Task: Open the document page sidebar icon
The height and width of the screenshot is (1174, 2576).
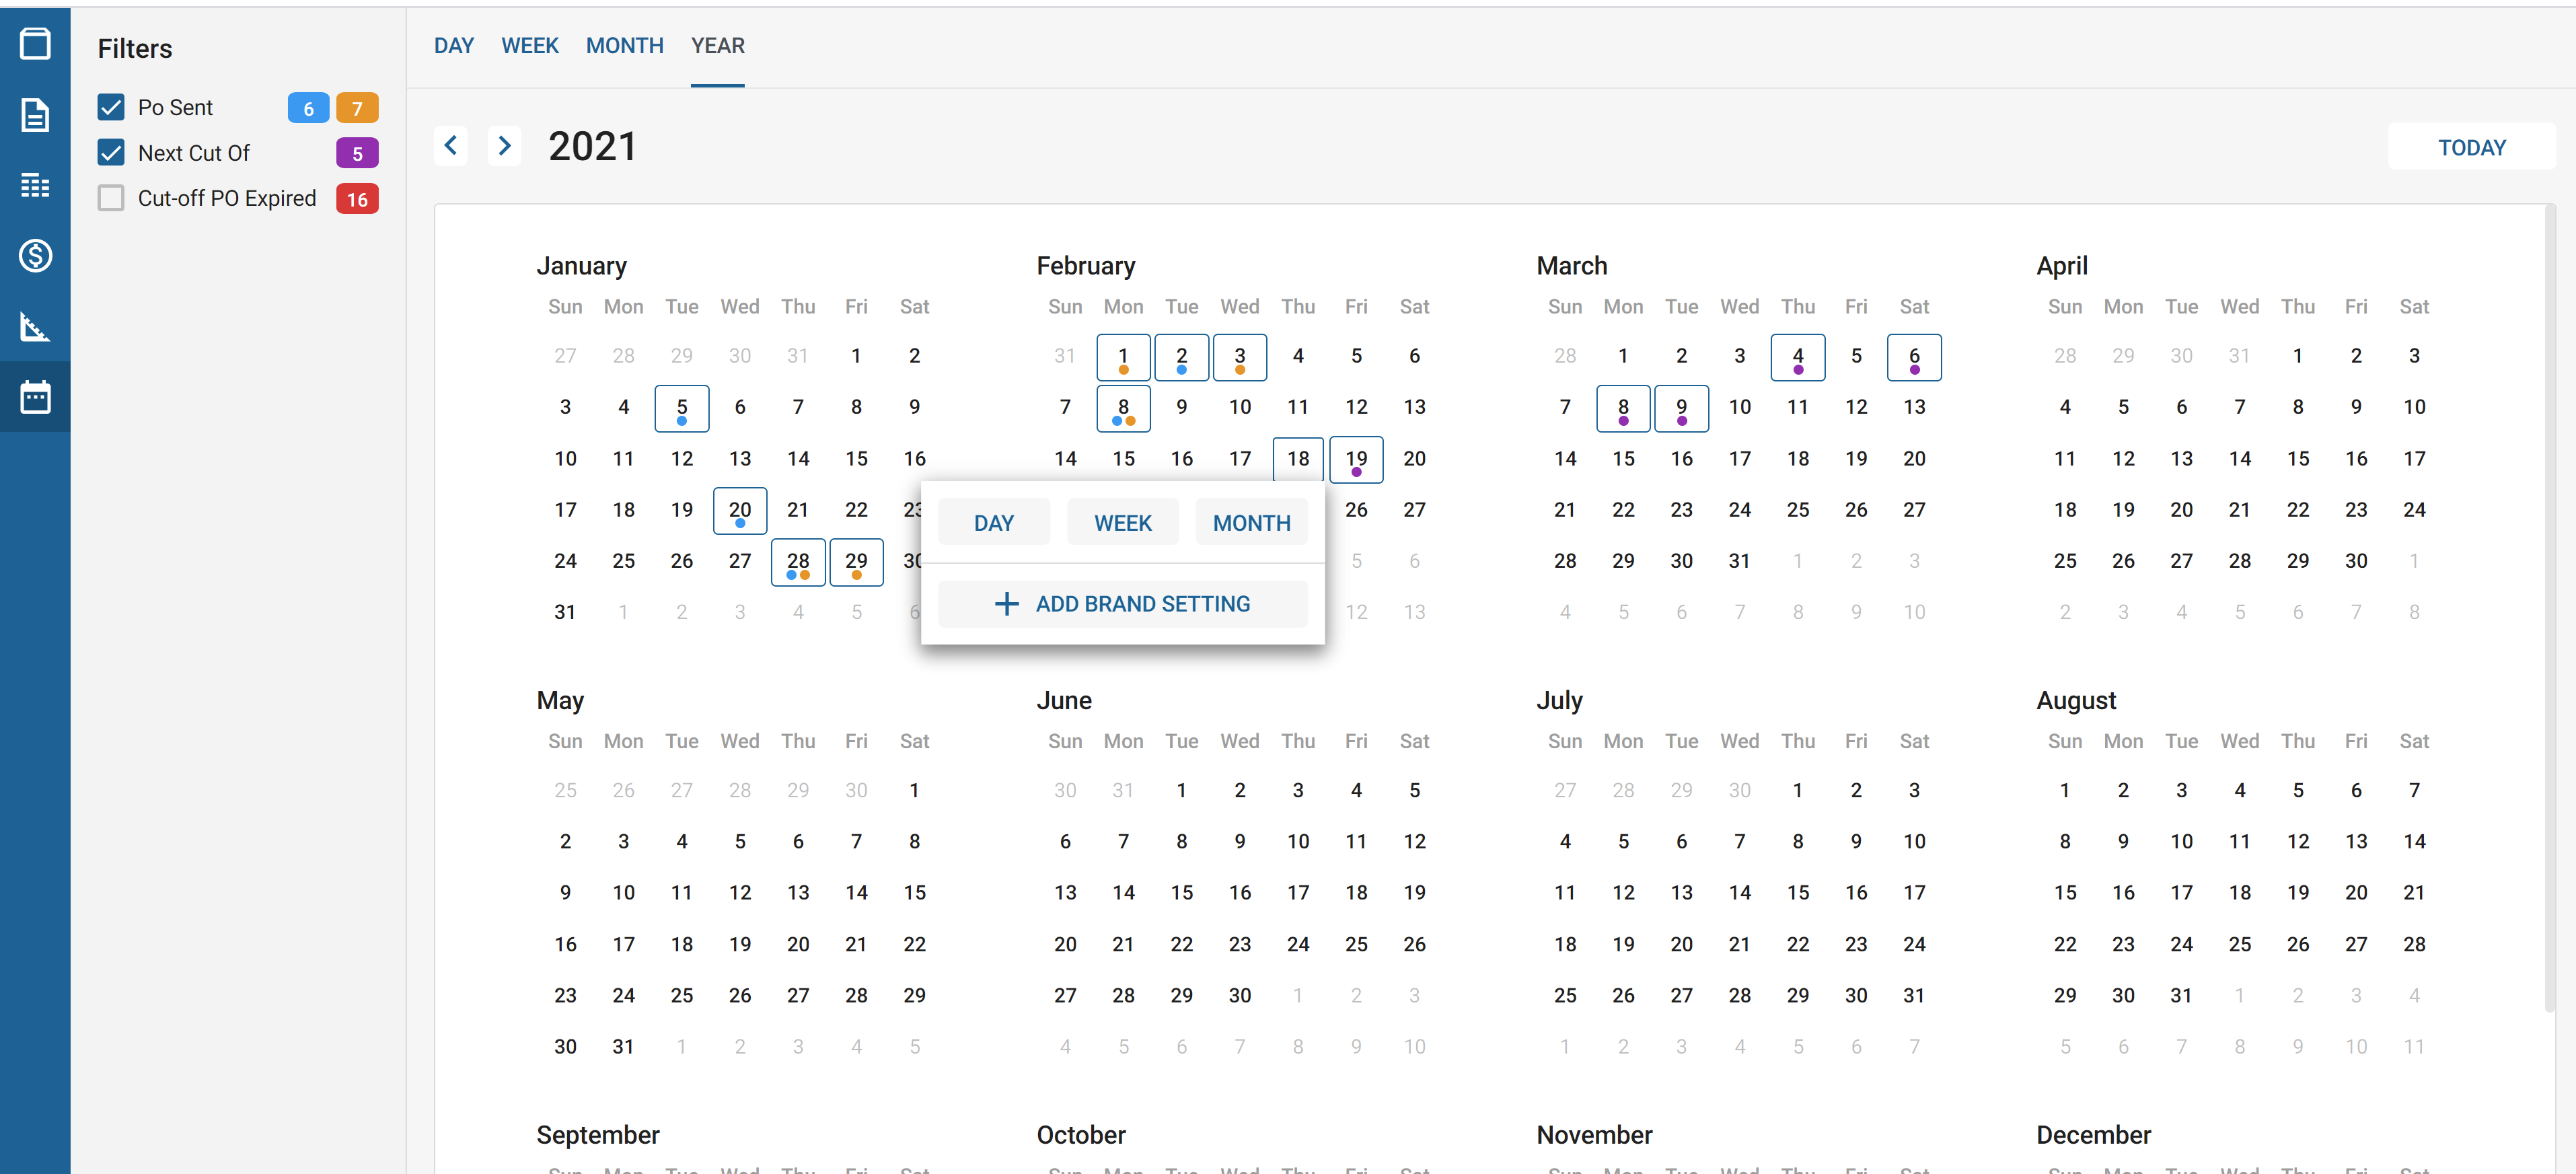Action: (35, 115)
